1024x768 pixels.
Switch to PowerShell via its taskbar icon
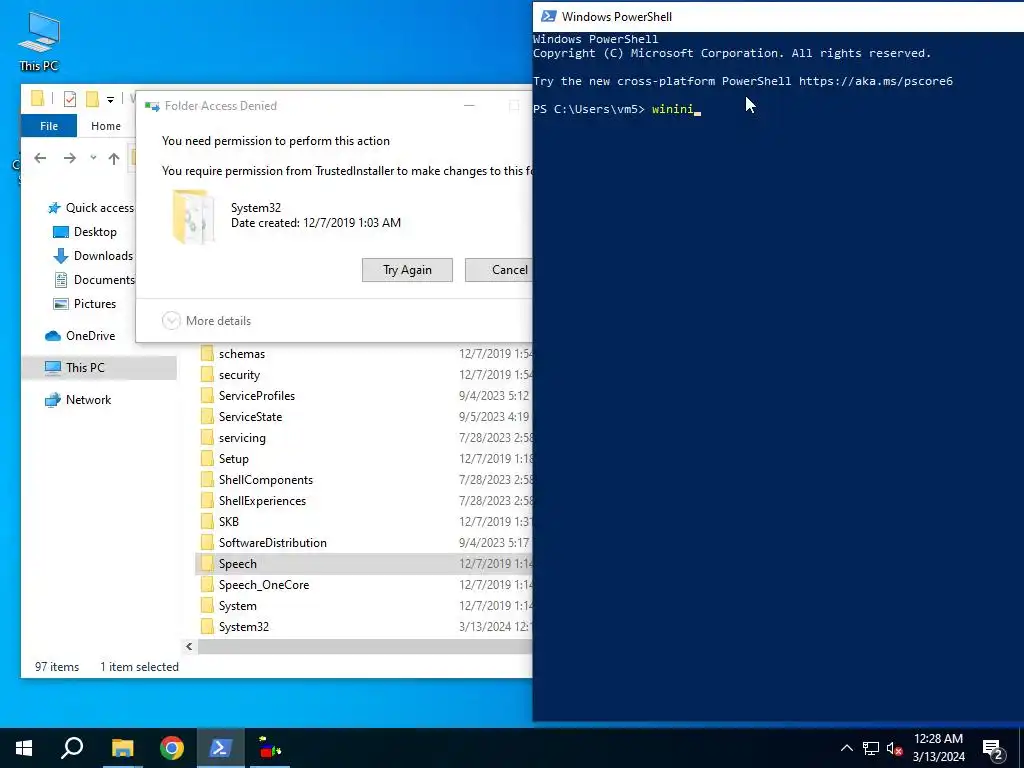220,748
